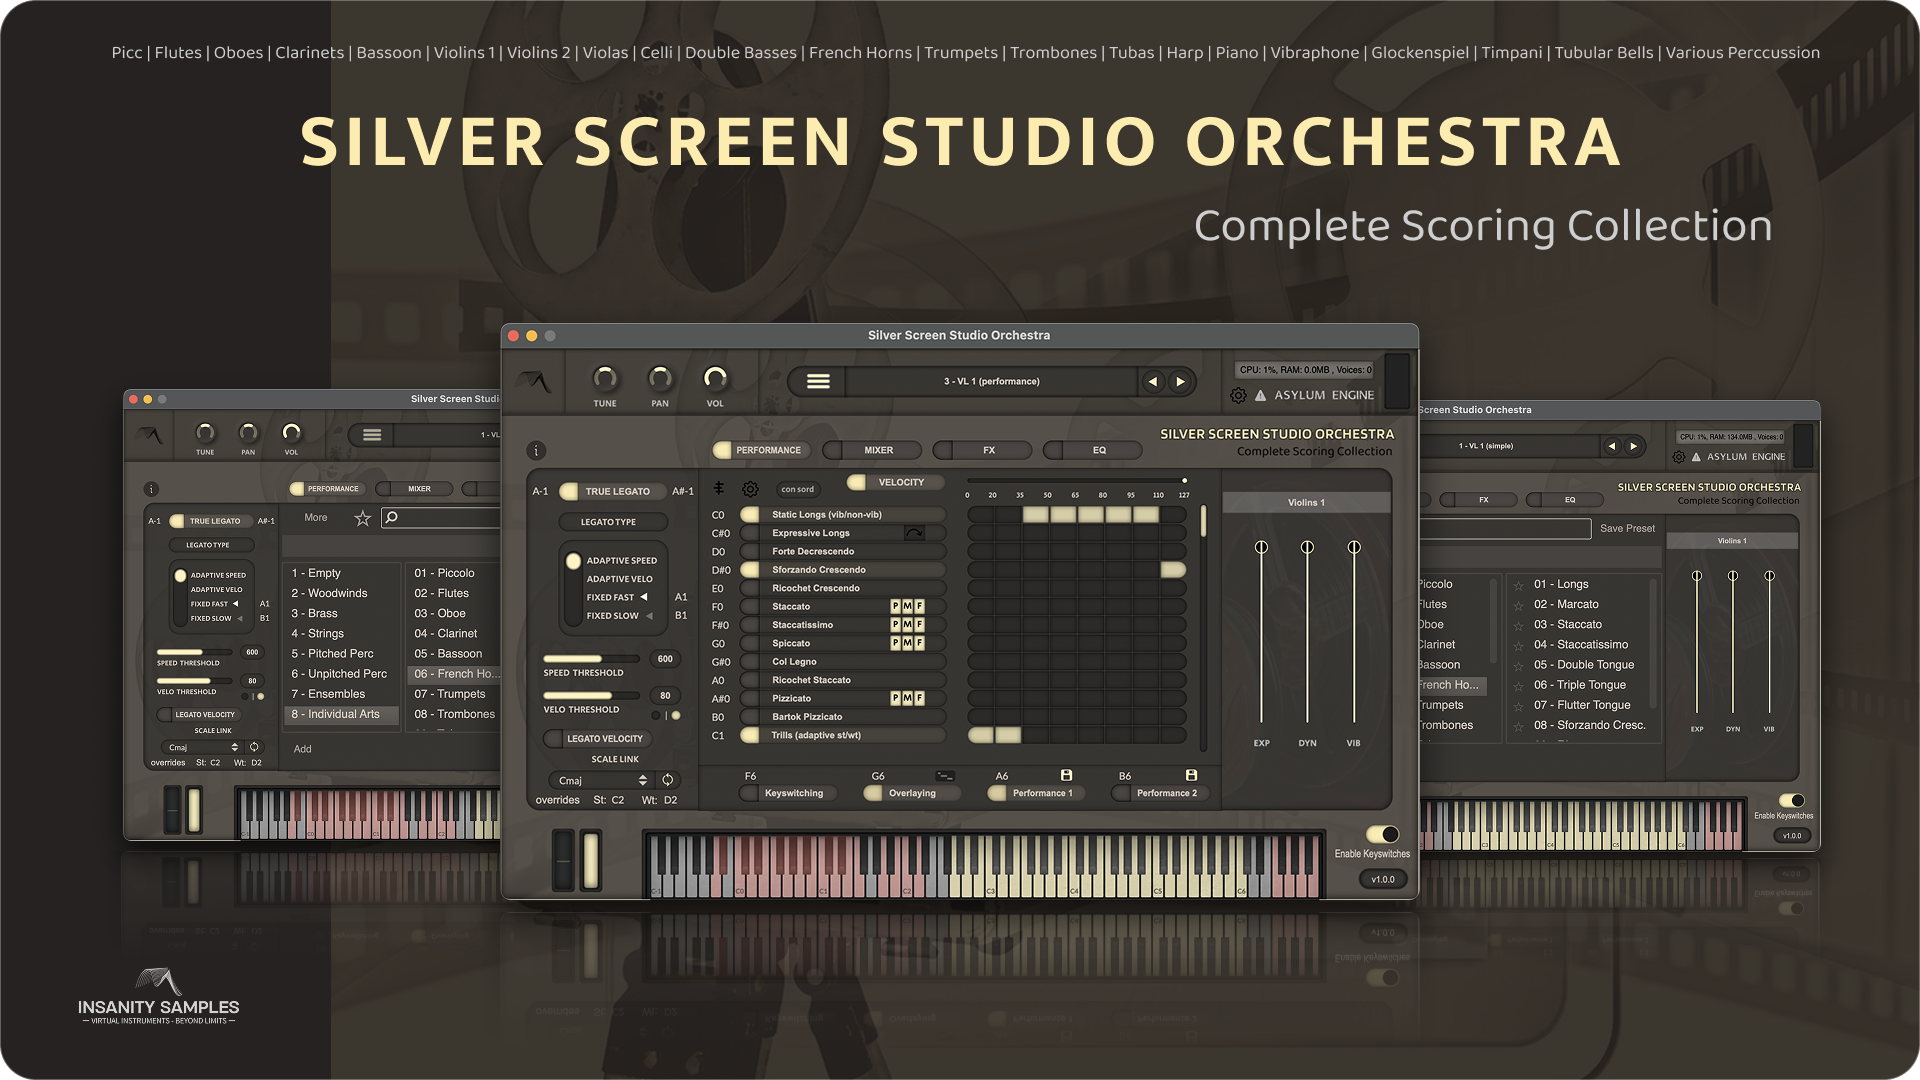Open the Cmaj scale dropdown in center window
This screenshot has width=1920, height=1080.
(x=601, y=780)
